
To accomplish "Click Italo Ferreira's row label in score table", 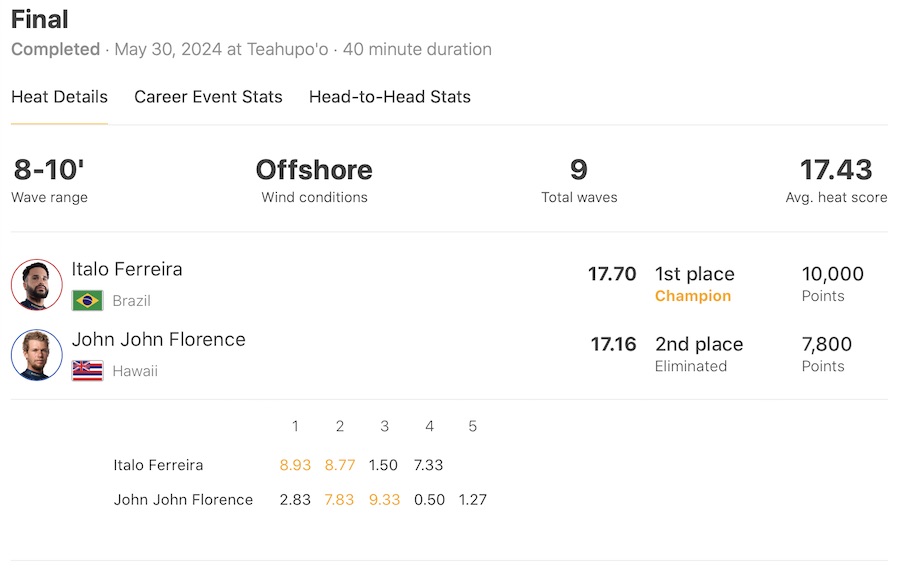I will [158, 465].
